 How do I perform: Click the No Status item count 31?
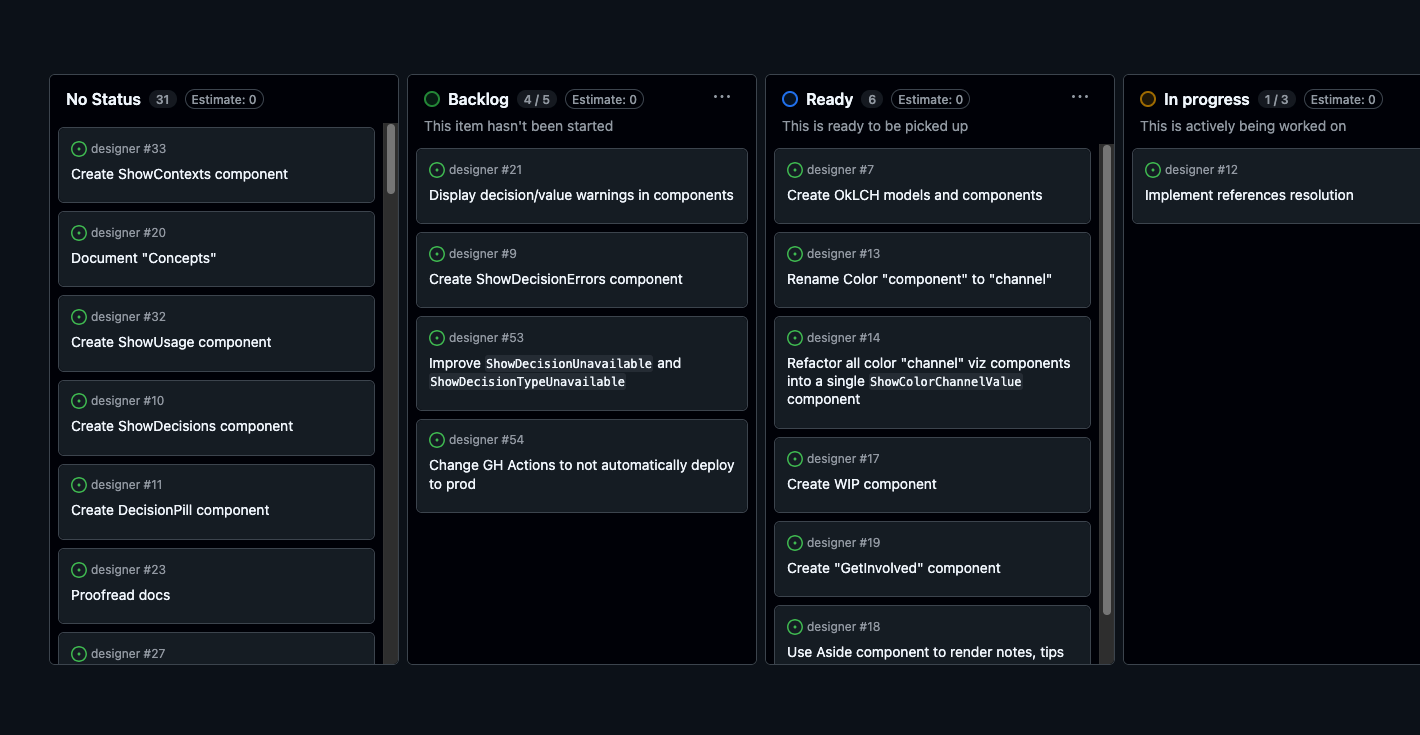tap(163, 99)
